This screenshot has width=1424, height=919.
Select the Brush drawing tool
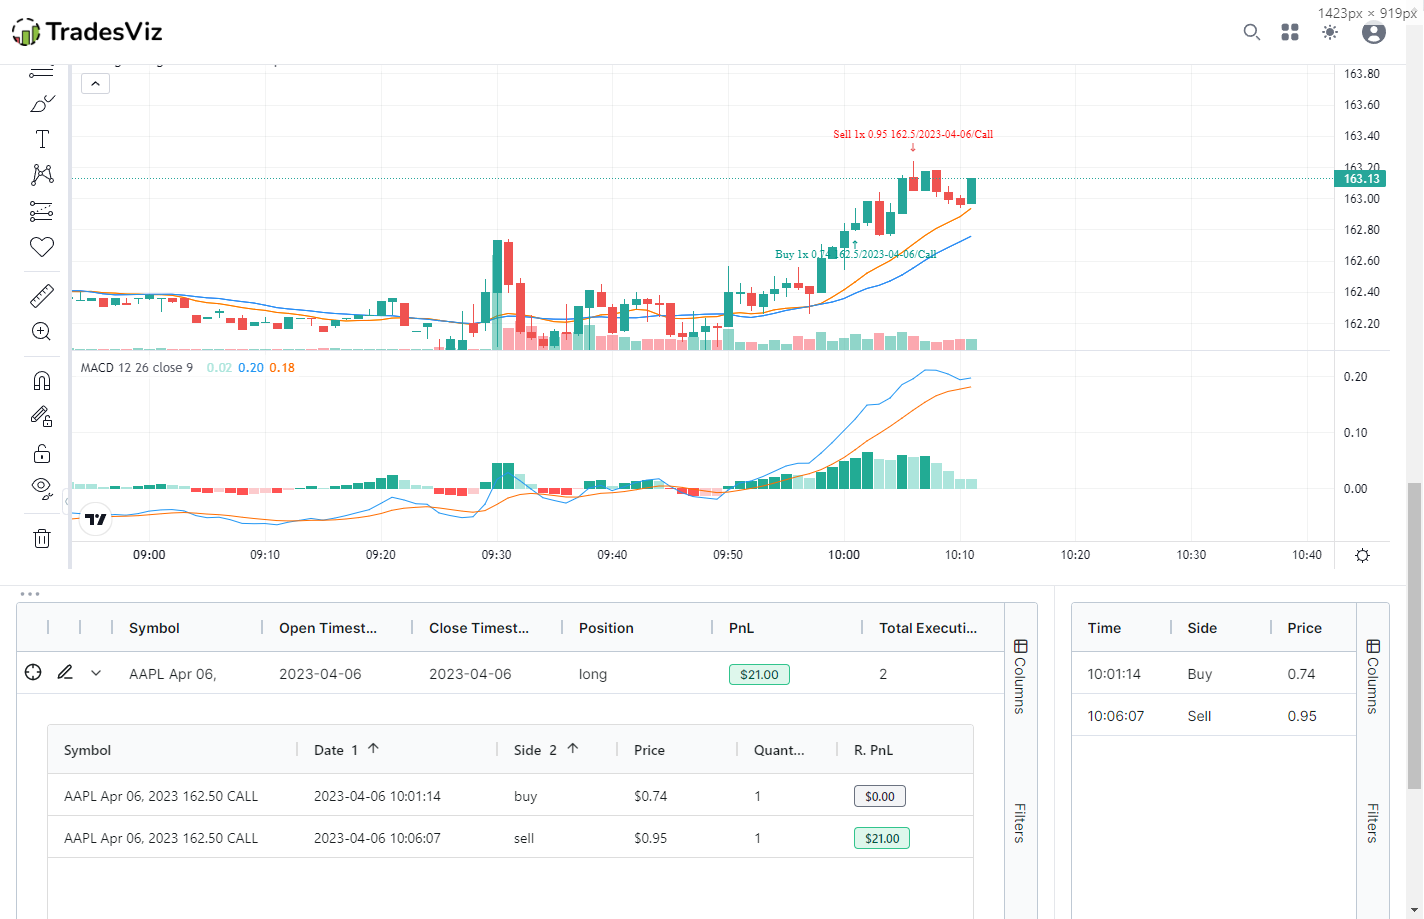click(x=42, y=103)
